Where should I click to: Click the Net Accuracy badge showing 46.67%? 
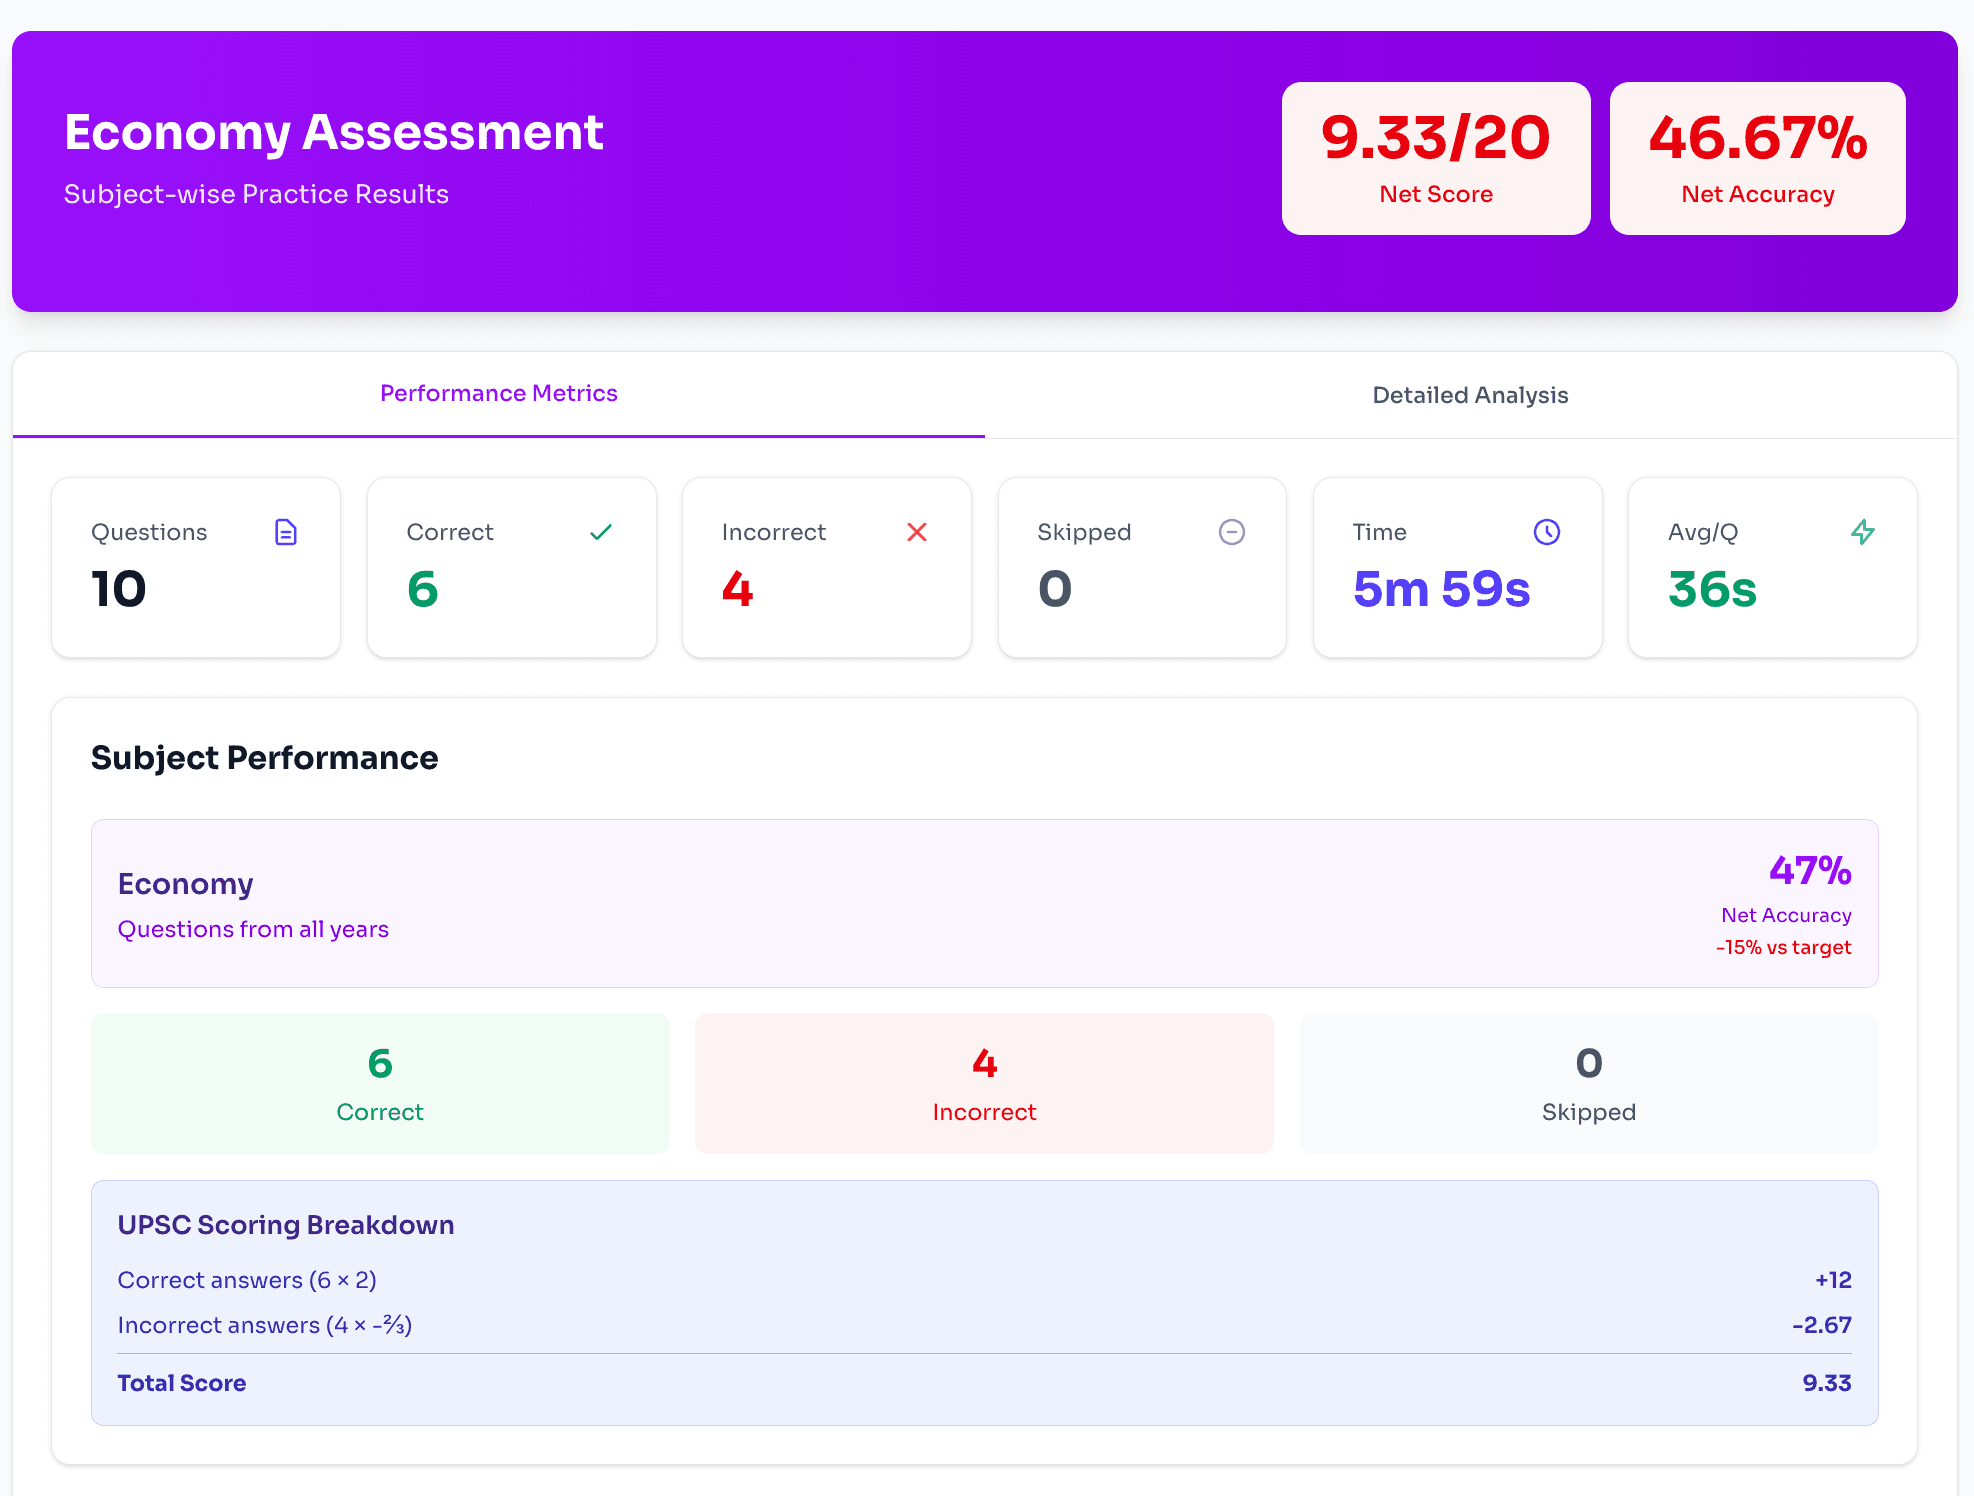1757,158
